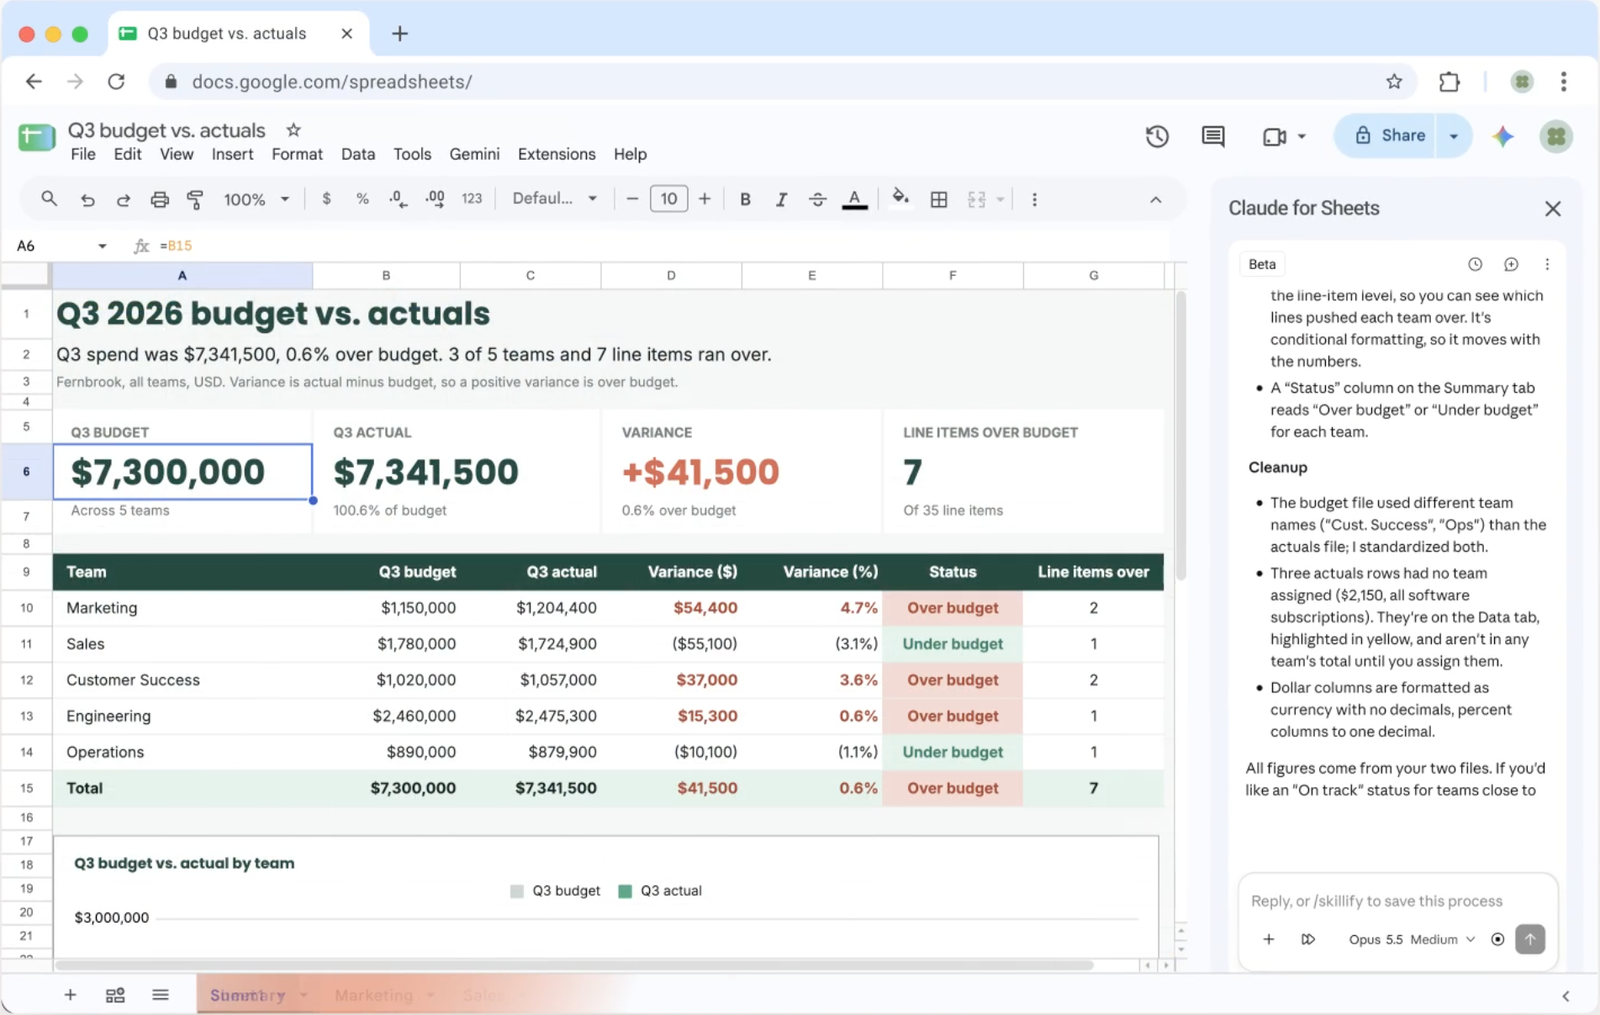The image size is (1600, 1015).
Task: Toggle bold formatting
Action: click(x=745, y=199)
